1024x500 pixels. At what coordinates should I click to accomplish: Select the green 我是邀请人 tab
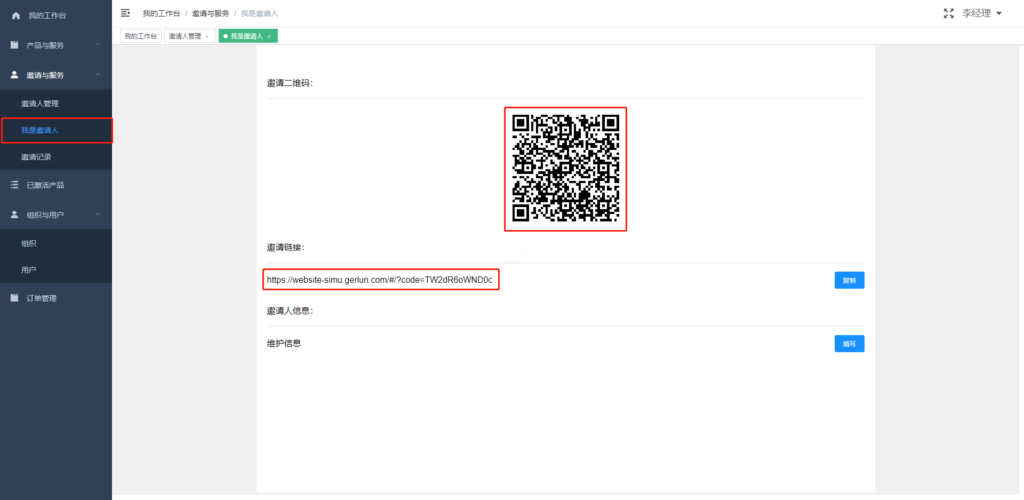pyautogui.click(x=248, y=37)
